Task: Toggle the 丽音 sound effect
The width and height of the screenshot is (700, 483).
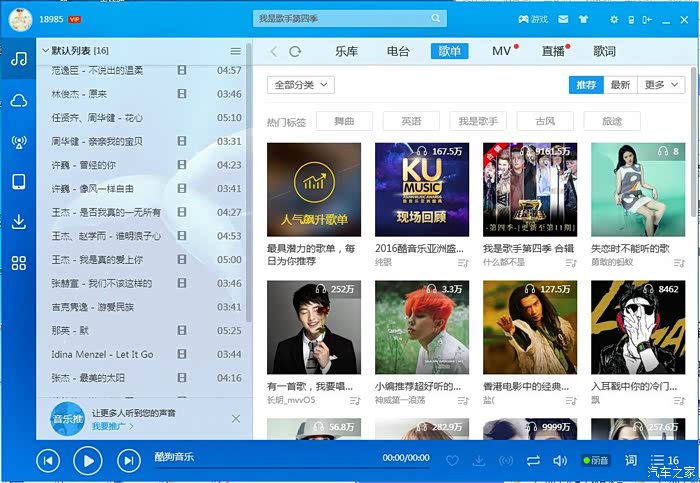Action: point(596,460)
